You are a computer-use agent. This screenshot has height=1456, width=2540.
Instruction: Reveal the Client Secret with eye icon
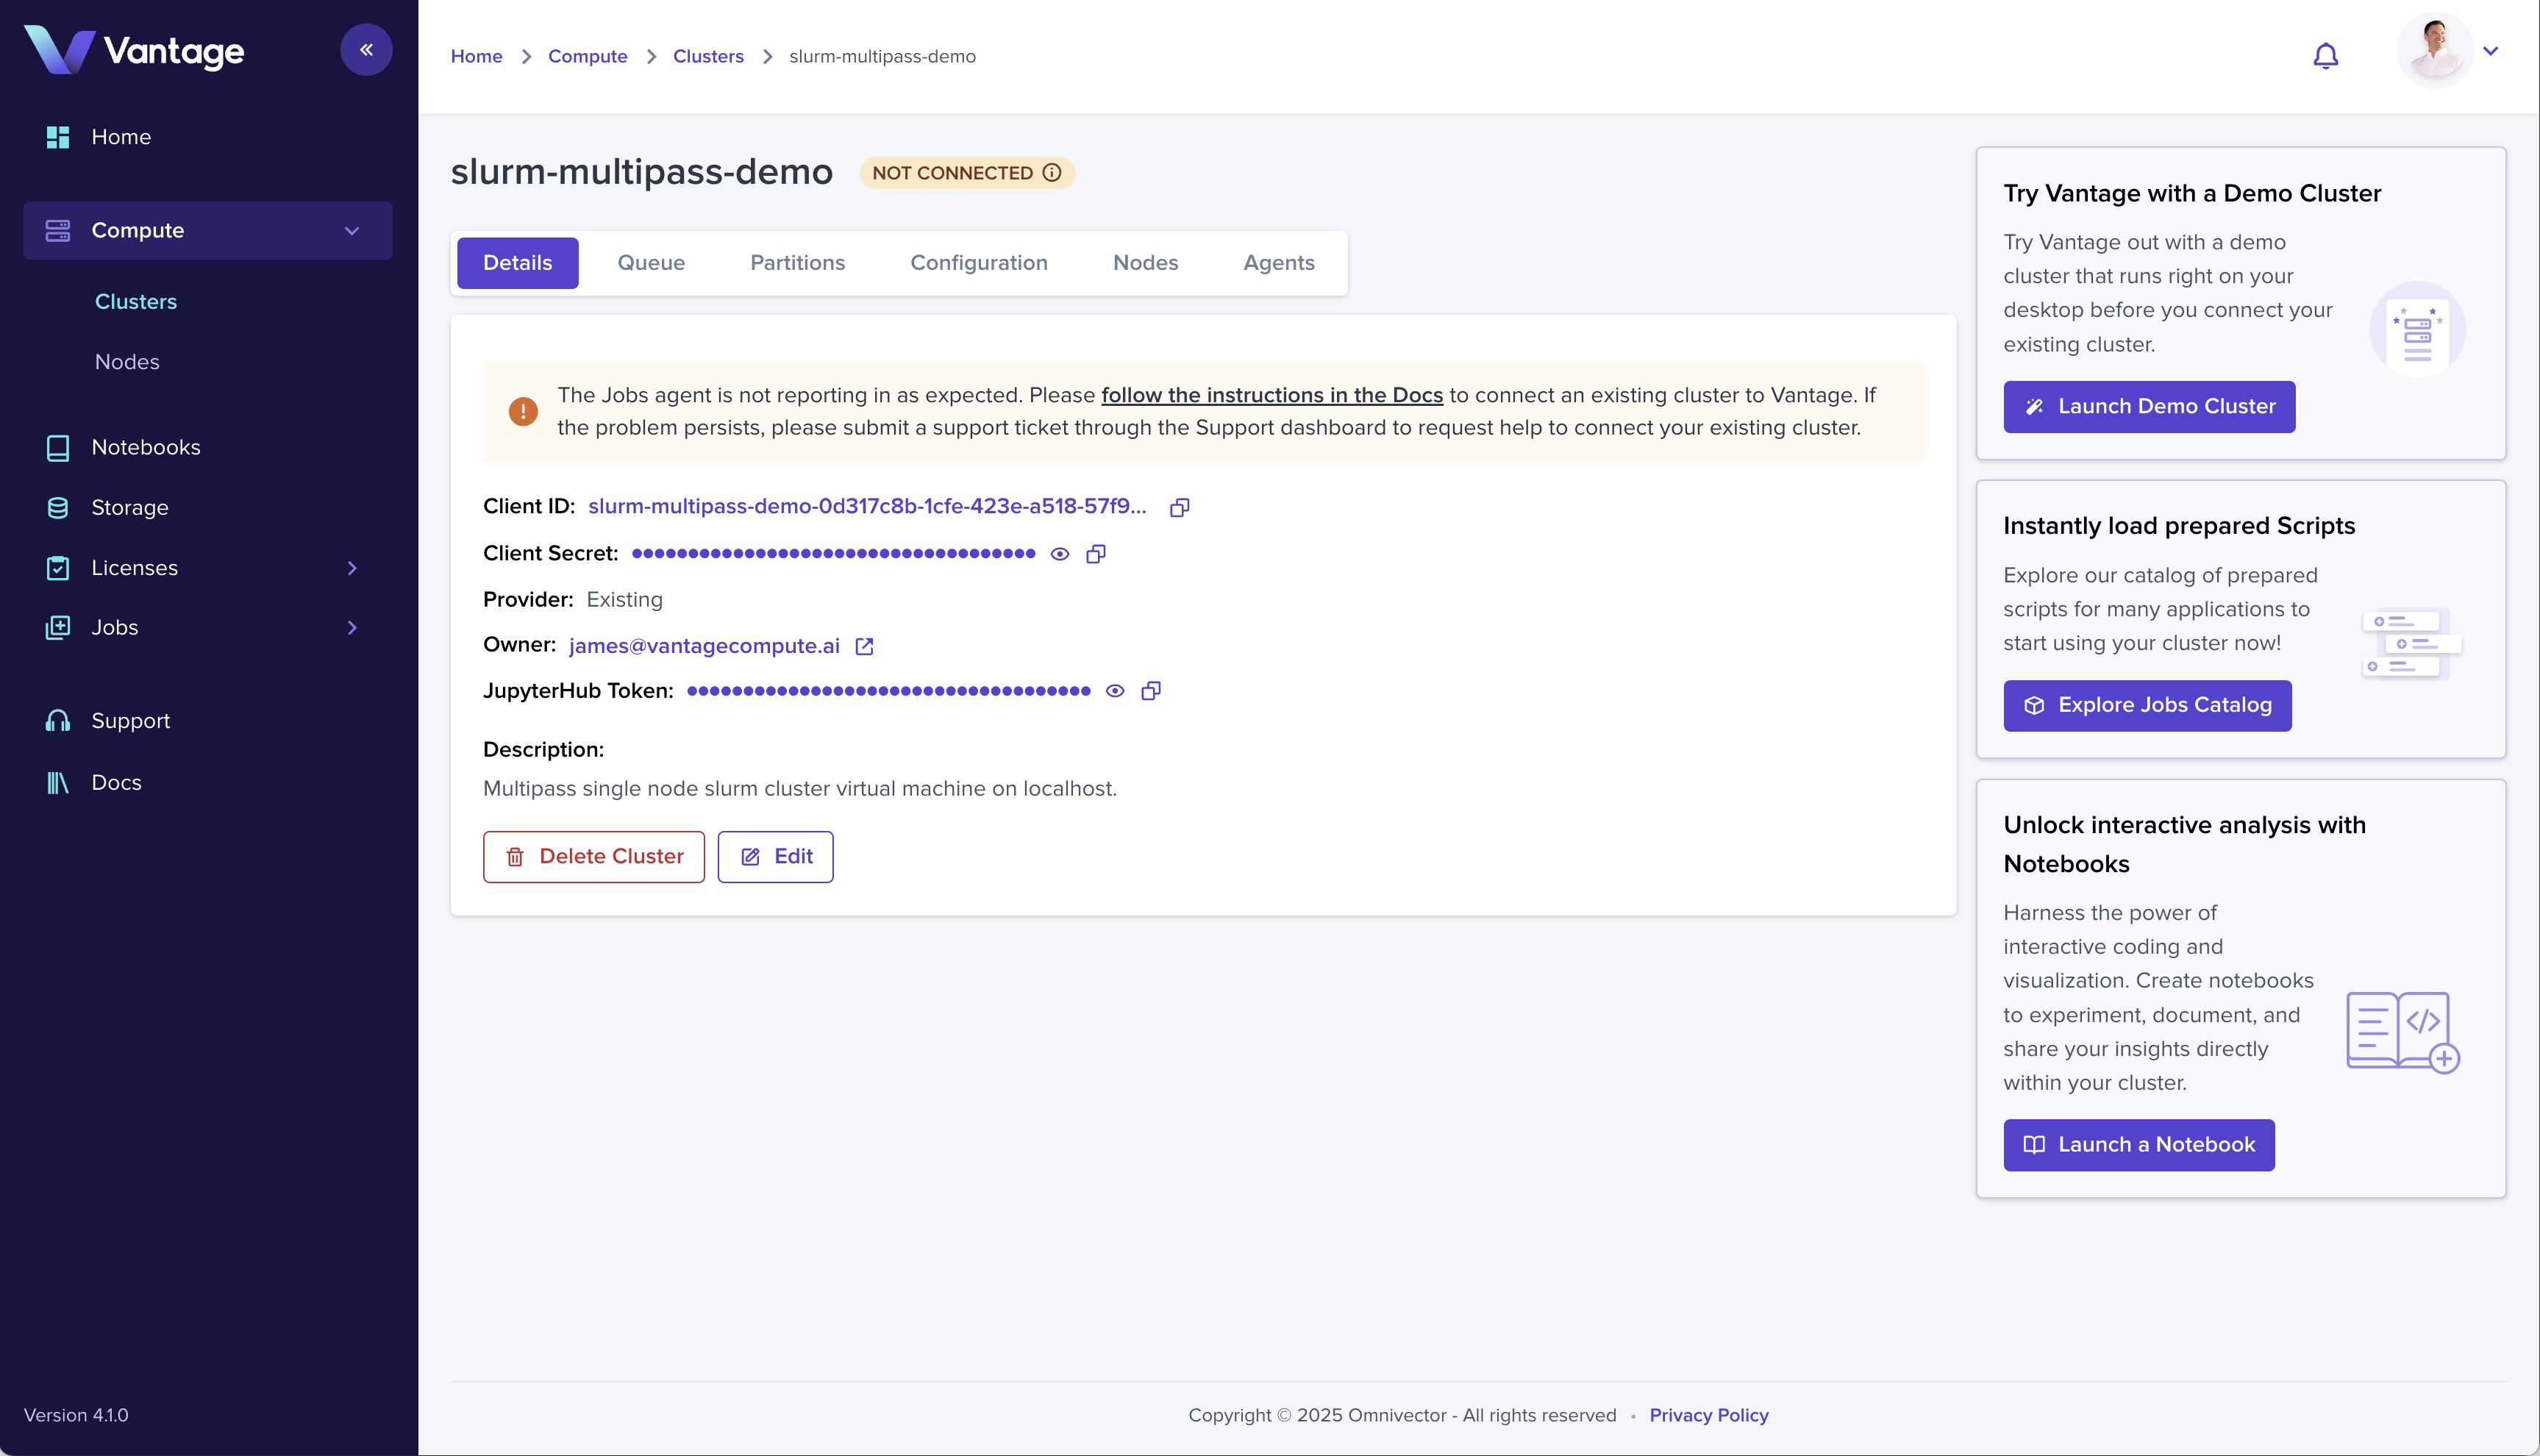1060,554
